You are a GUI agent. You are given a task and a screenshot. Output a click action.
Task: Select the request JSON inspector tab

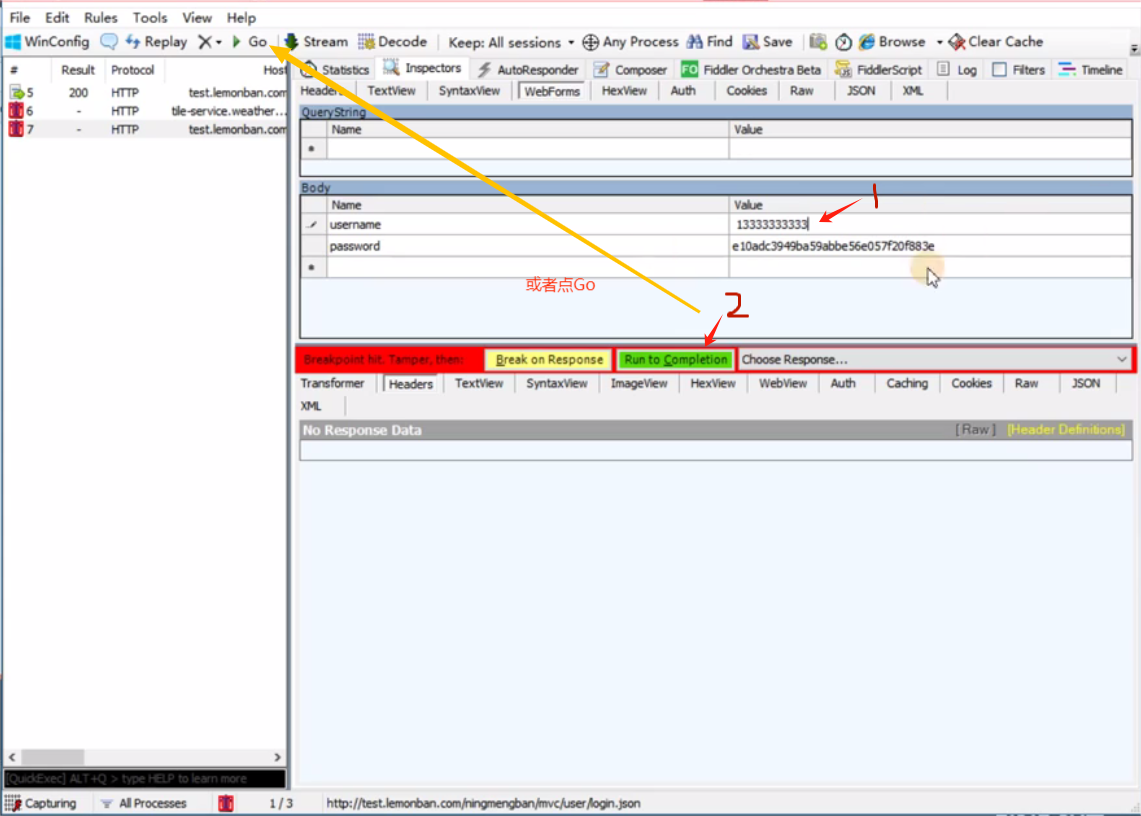[861, 90]
